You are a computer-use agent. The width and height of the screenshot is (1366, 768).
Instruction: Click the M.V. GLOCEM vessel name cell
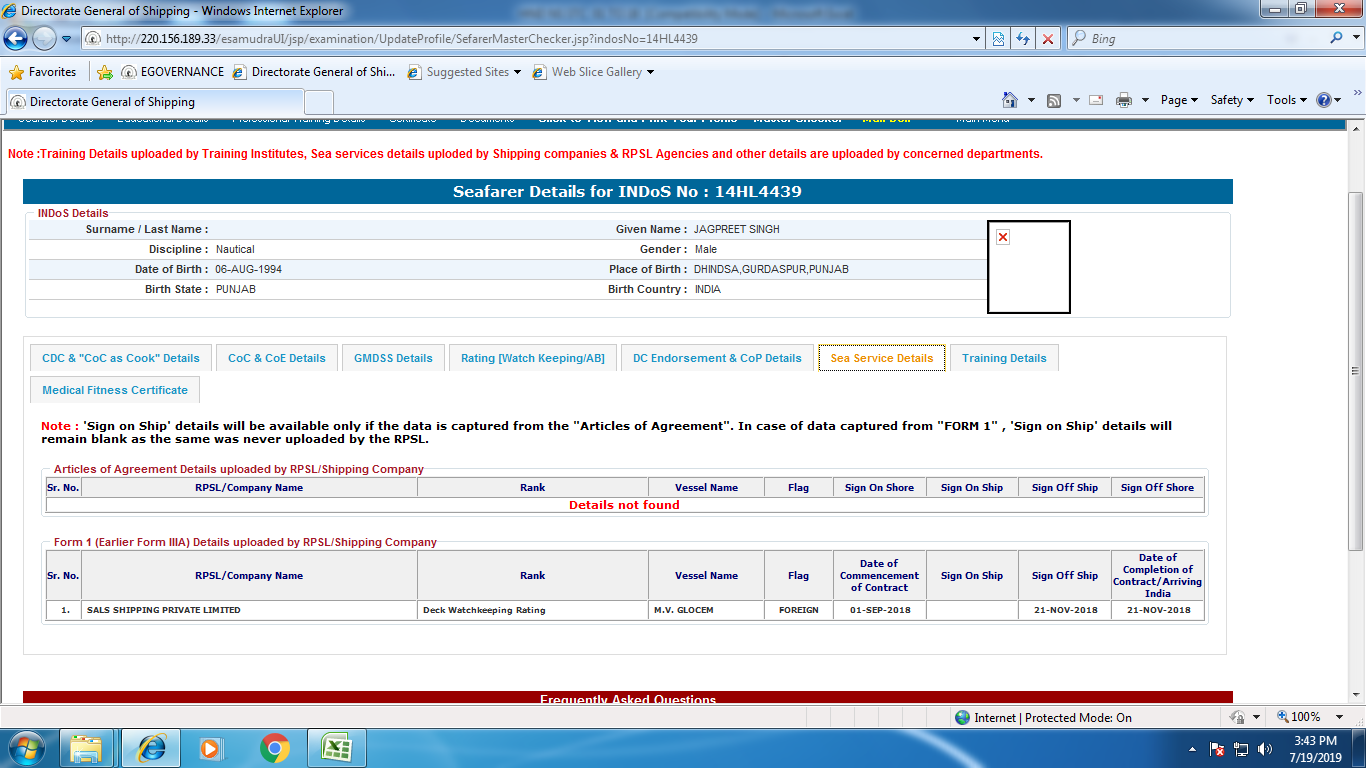pyautogui.click(x=706, y=610)
